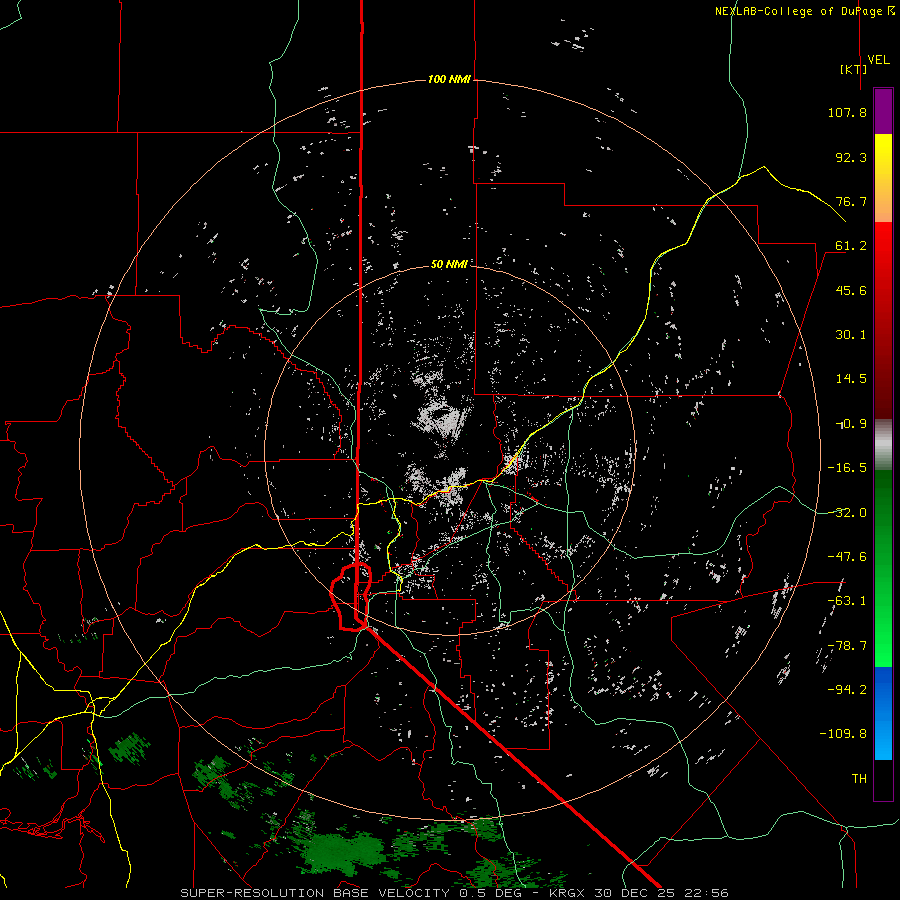Pick the black TH segment of color bar
The height and width of the screenshot is (900, 900).
[883, 780]
